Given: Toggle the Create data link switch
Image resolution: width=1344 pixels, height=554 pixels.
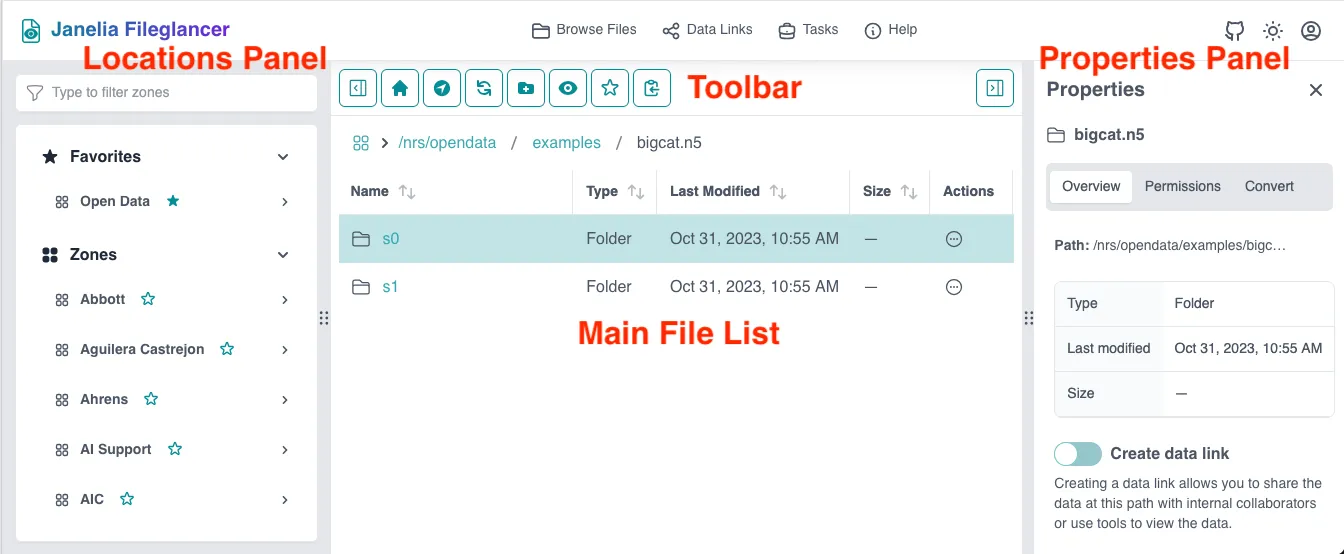Looking at the screenshot, I should point(1078,453).
